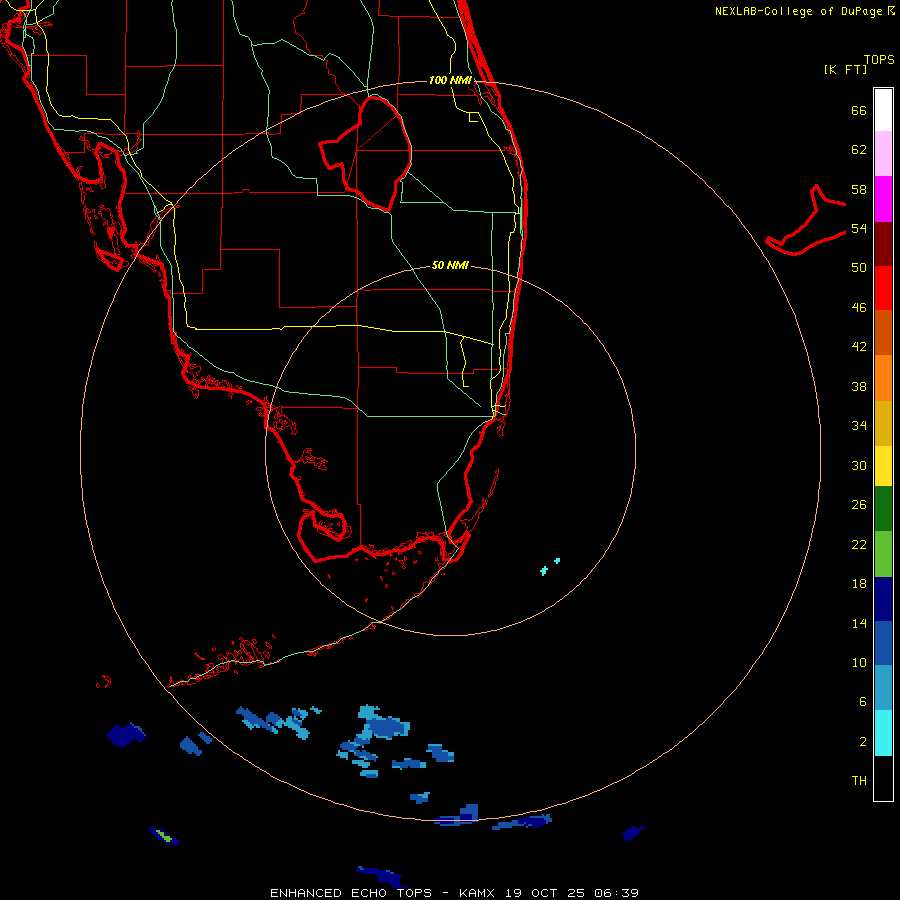Viewport: 900px width, 900px height.
Task: Click the [K FT] units label
Action: click(845, 69)
